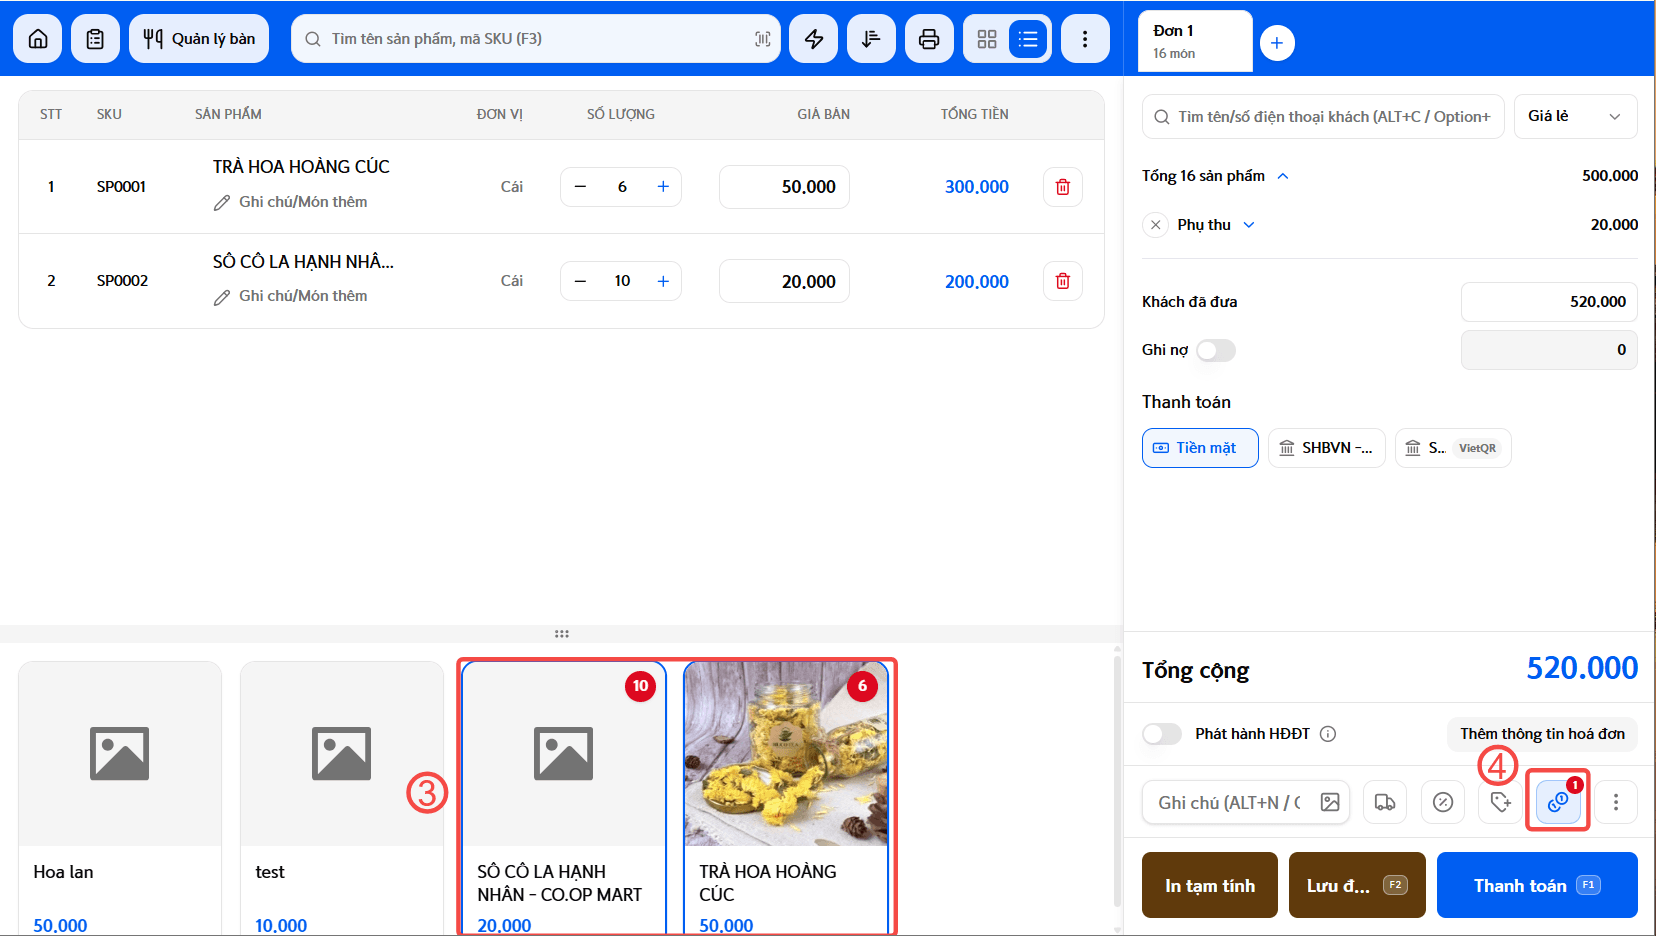Toggle the Ghi nợ debt switch
Viewport: 1656px width, 936px height.
pyautogui.click(x=1216, y=350)
